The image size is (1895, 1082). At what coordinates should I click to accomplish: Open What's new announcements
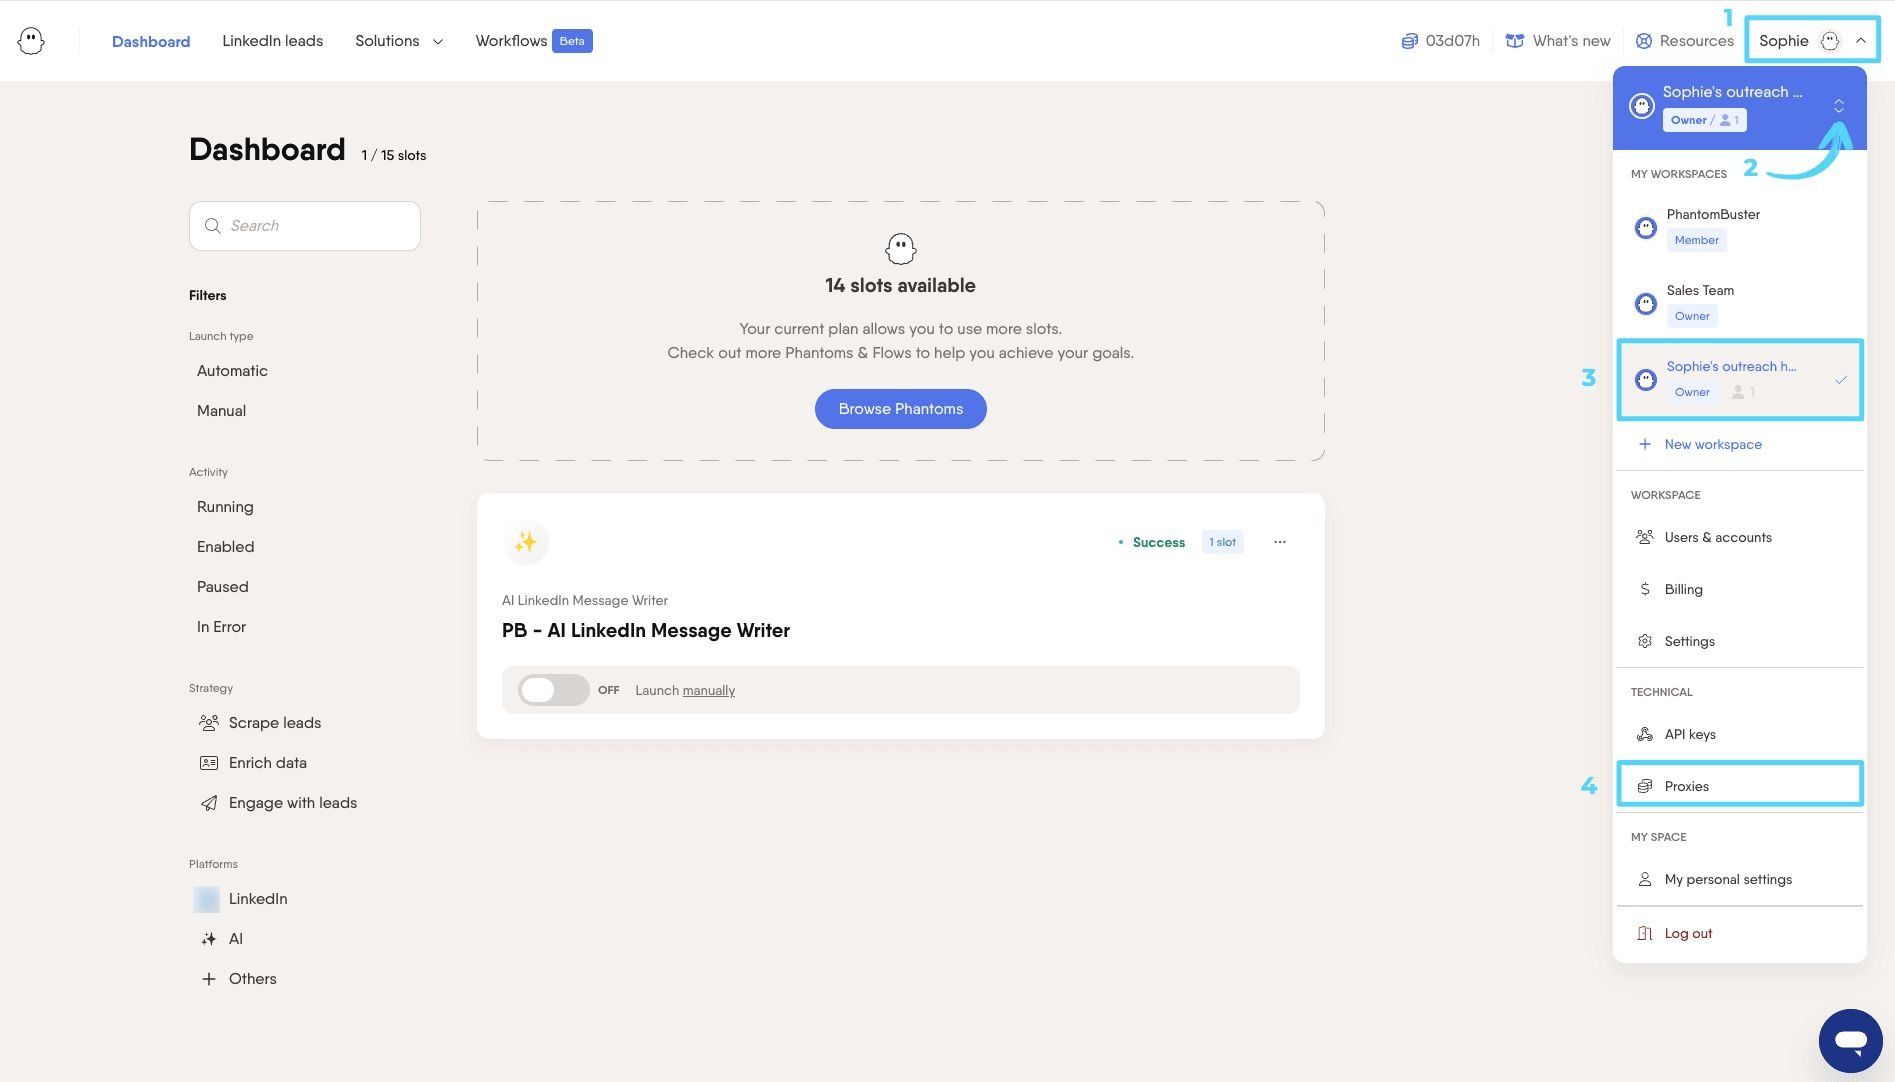click(x=1558, y=41)
